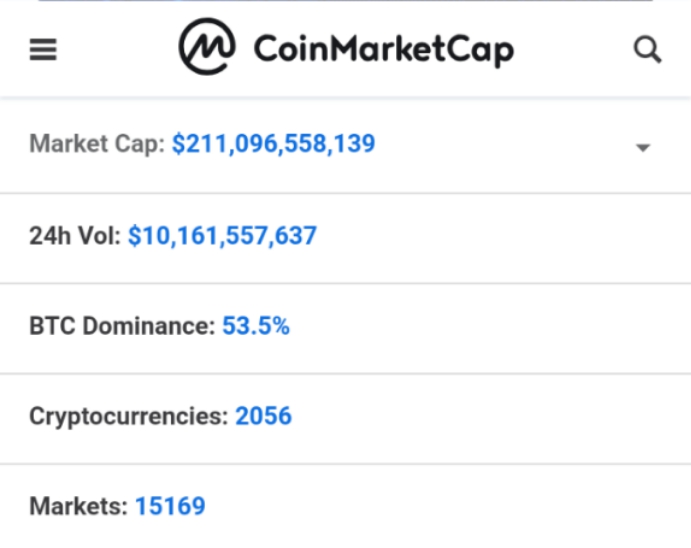Expand the stats dropdown arrow beside Market Cap
Image resolution: width=691 pixels, height=548 pixels.
coord(643,148)
